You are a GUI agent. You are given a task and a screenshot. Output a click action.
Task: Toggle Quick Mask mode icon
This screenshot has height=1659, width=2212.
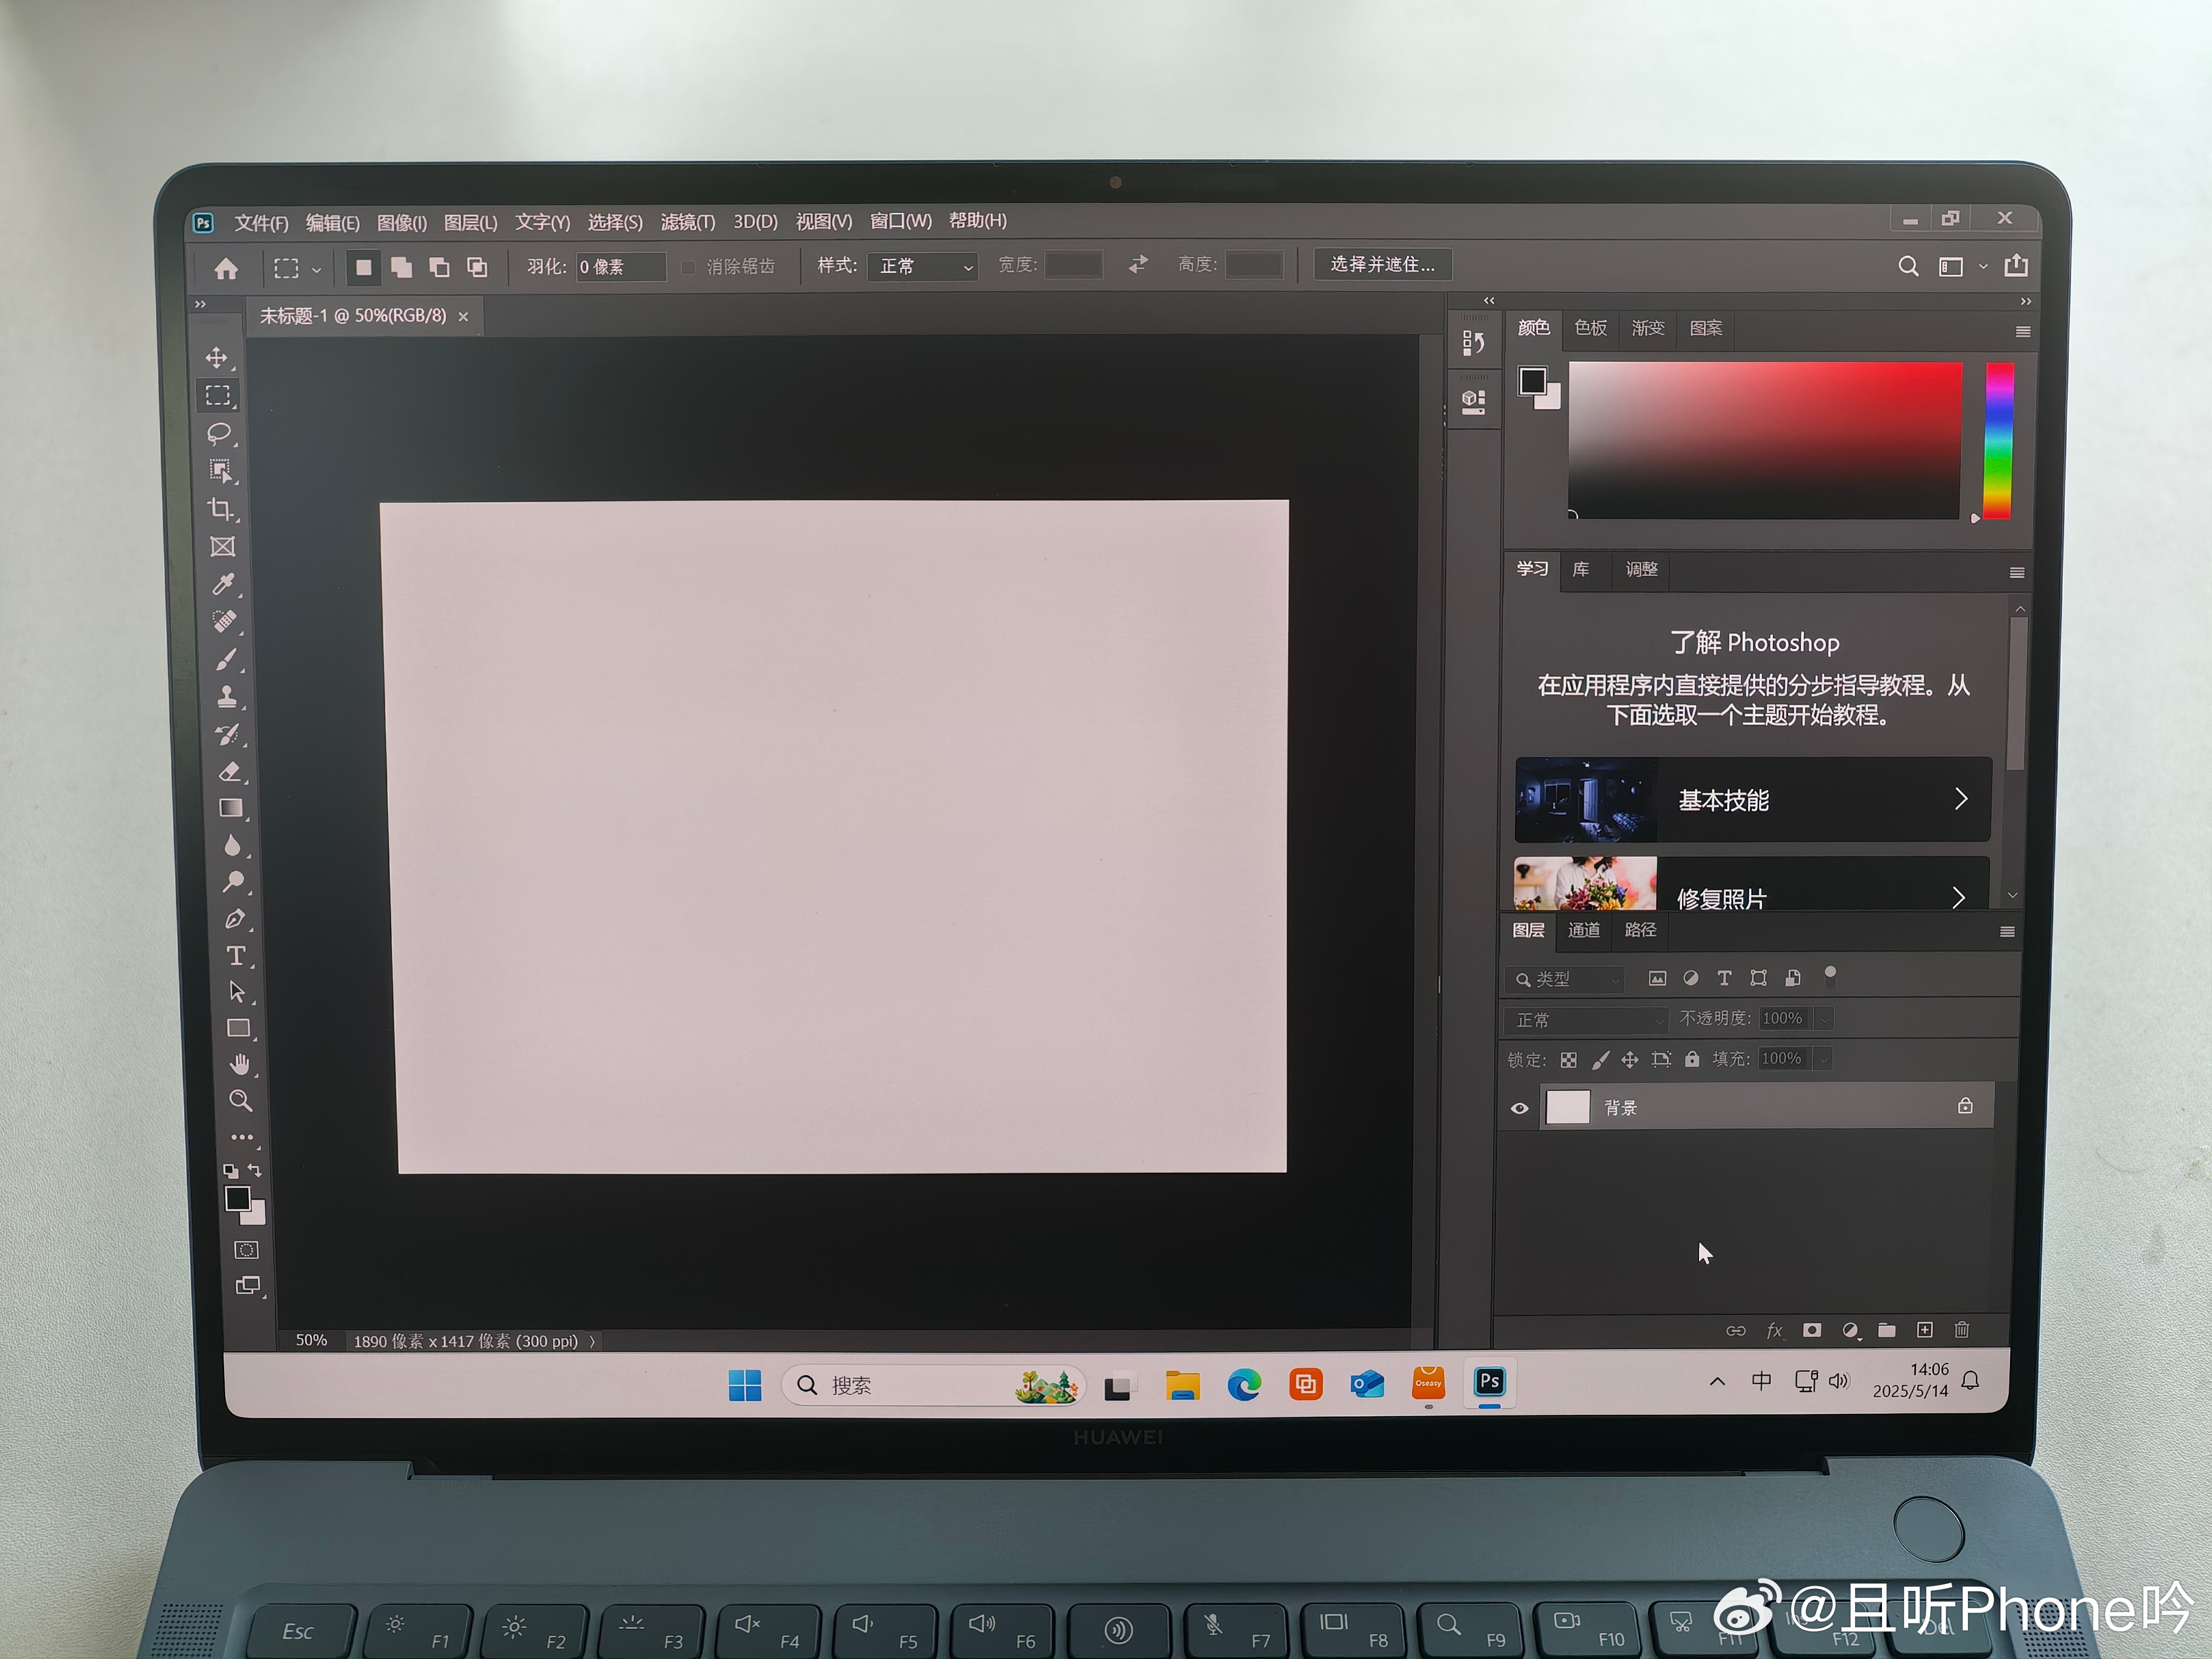(x=246, y=1250)
